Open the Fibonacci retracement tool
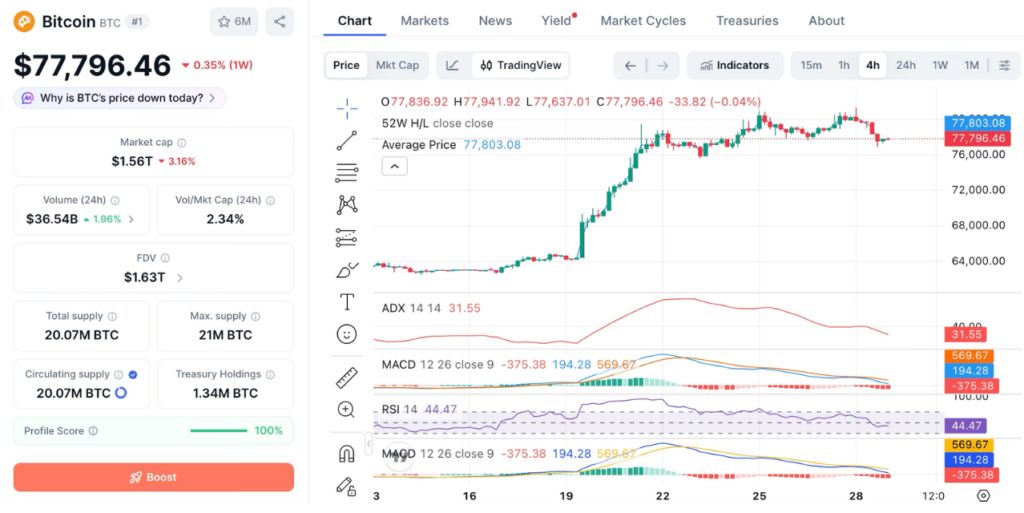Viewport: 1024px width, 513px height. click(x=347, y=172)
